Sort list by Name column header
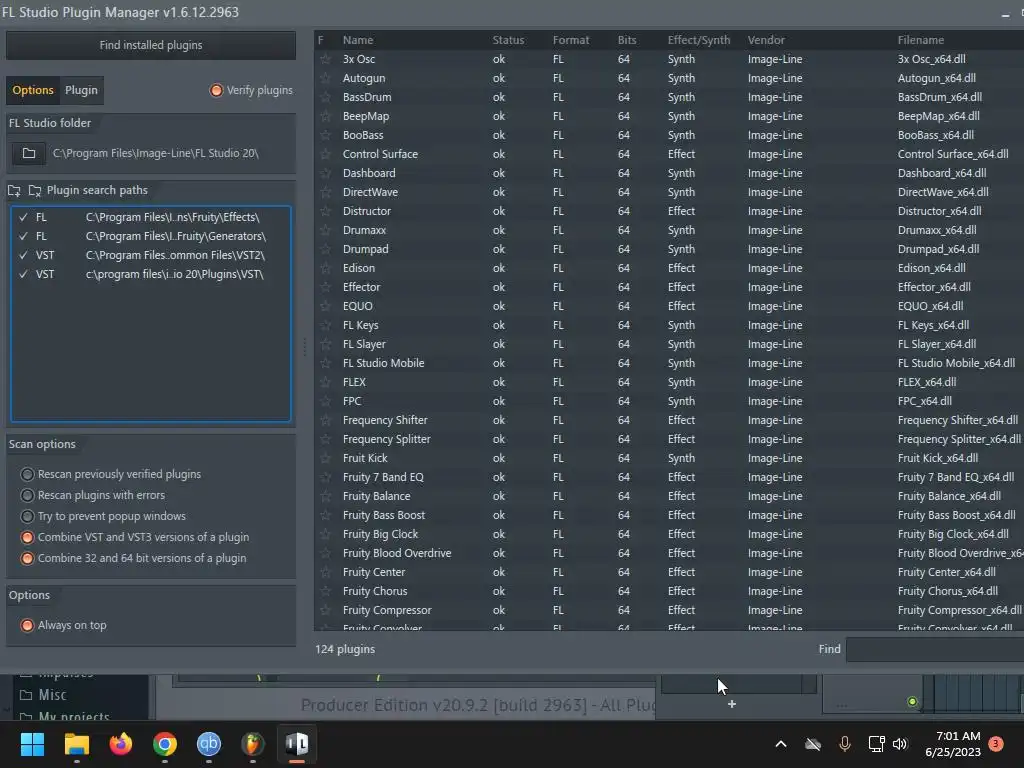This screenshot has height=768, width=1024. (x=358, y=40)
